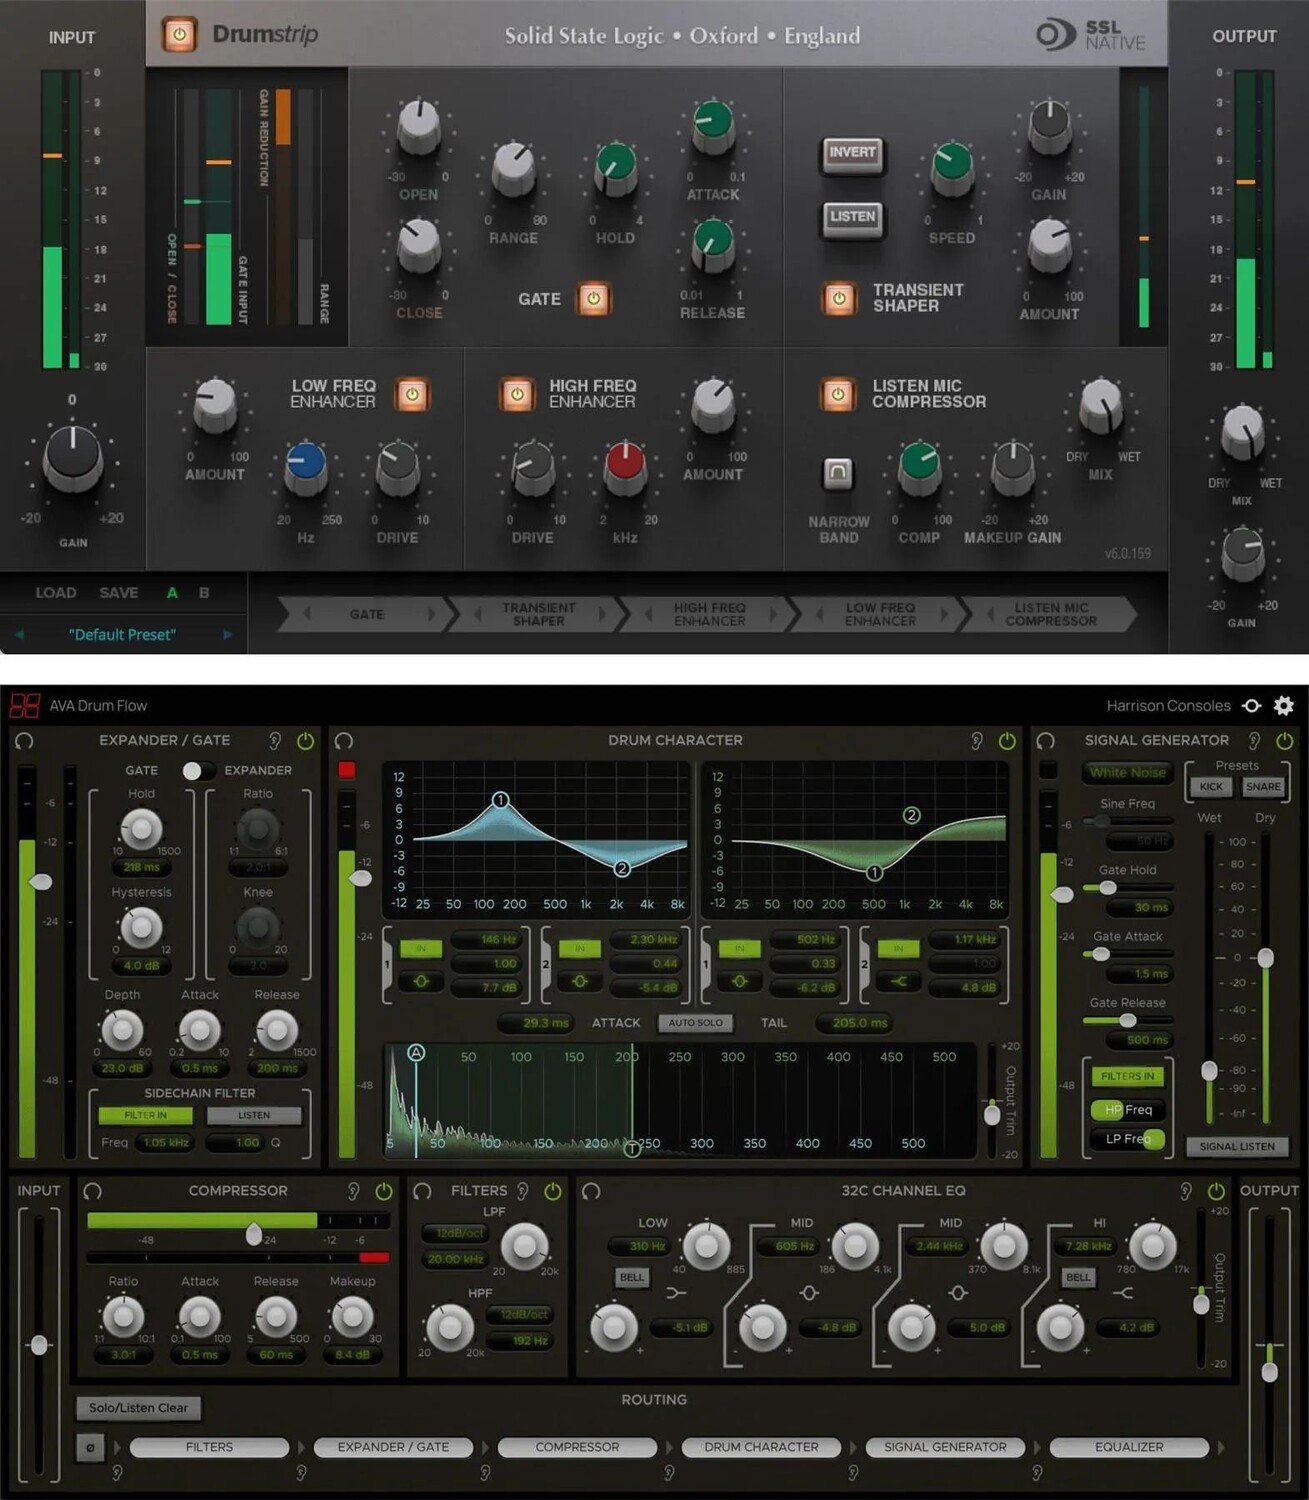Image resolution: width=1309 pixels, height=1500 pixels.
Task: Toggle the Drumstrip main power button
Action: point(180,35)
